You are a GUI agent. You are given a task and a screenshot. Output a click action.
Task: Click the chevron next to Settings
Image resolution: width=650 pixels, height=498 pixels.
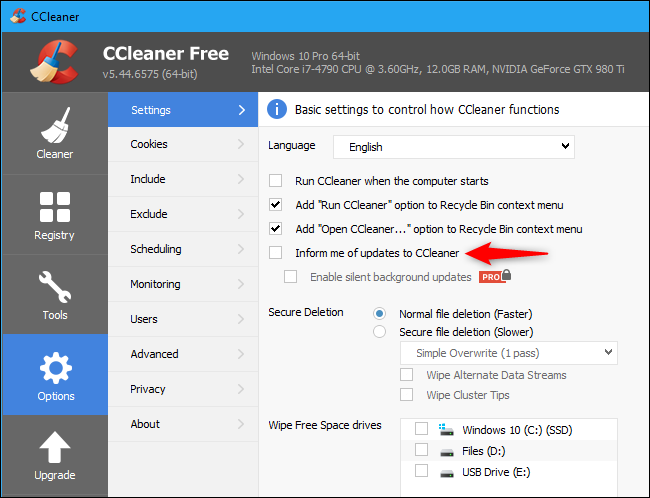tap(242, 110)
